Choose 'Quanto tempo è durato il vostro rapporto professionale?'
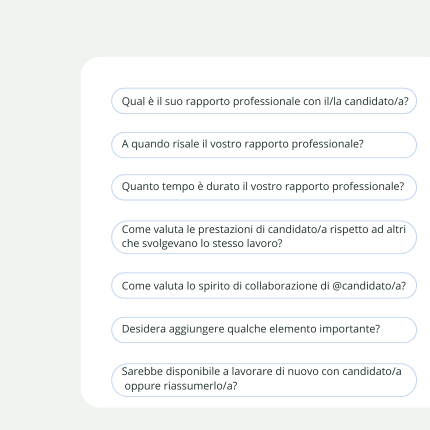Image resolution: width=430 pixels, height=430 pixels. pyautogui.click(x=264, y=187)
